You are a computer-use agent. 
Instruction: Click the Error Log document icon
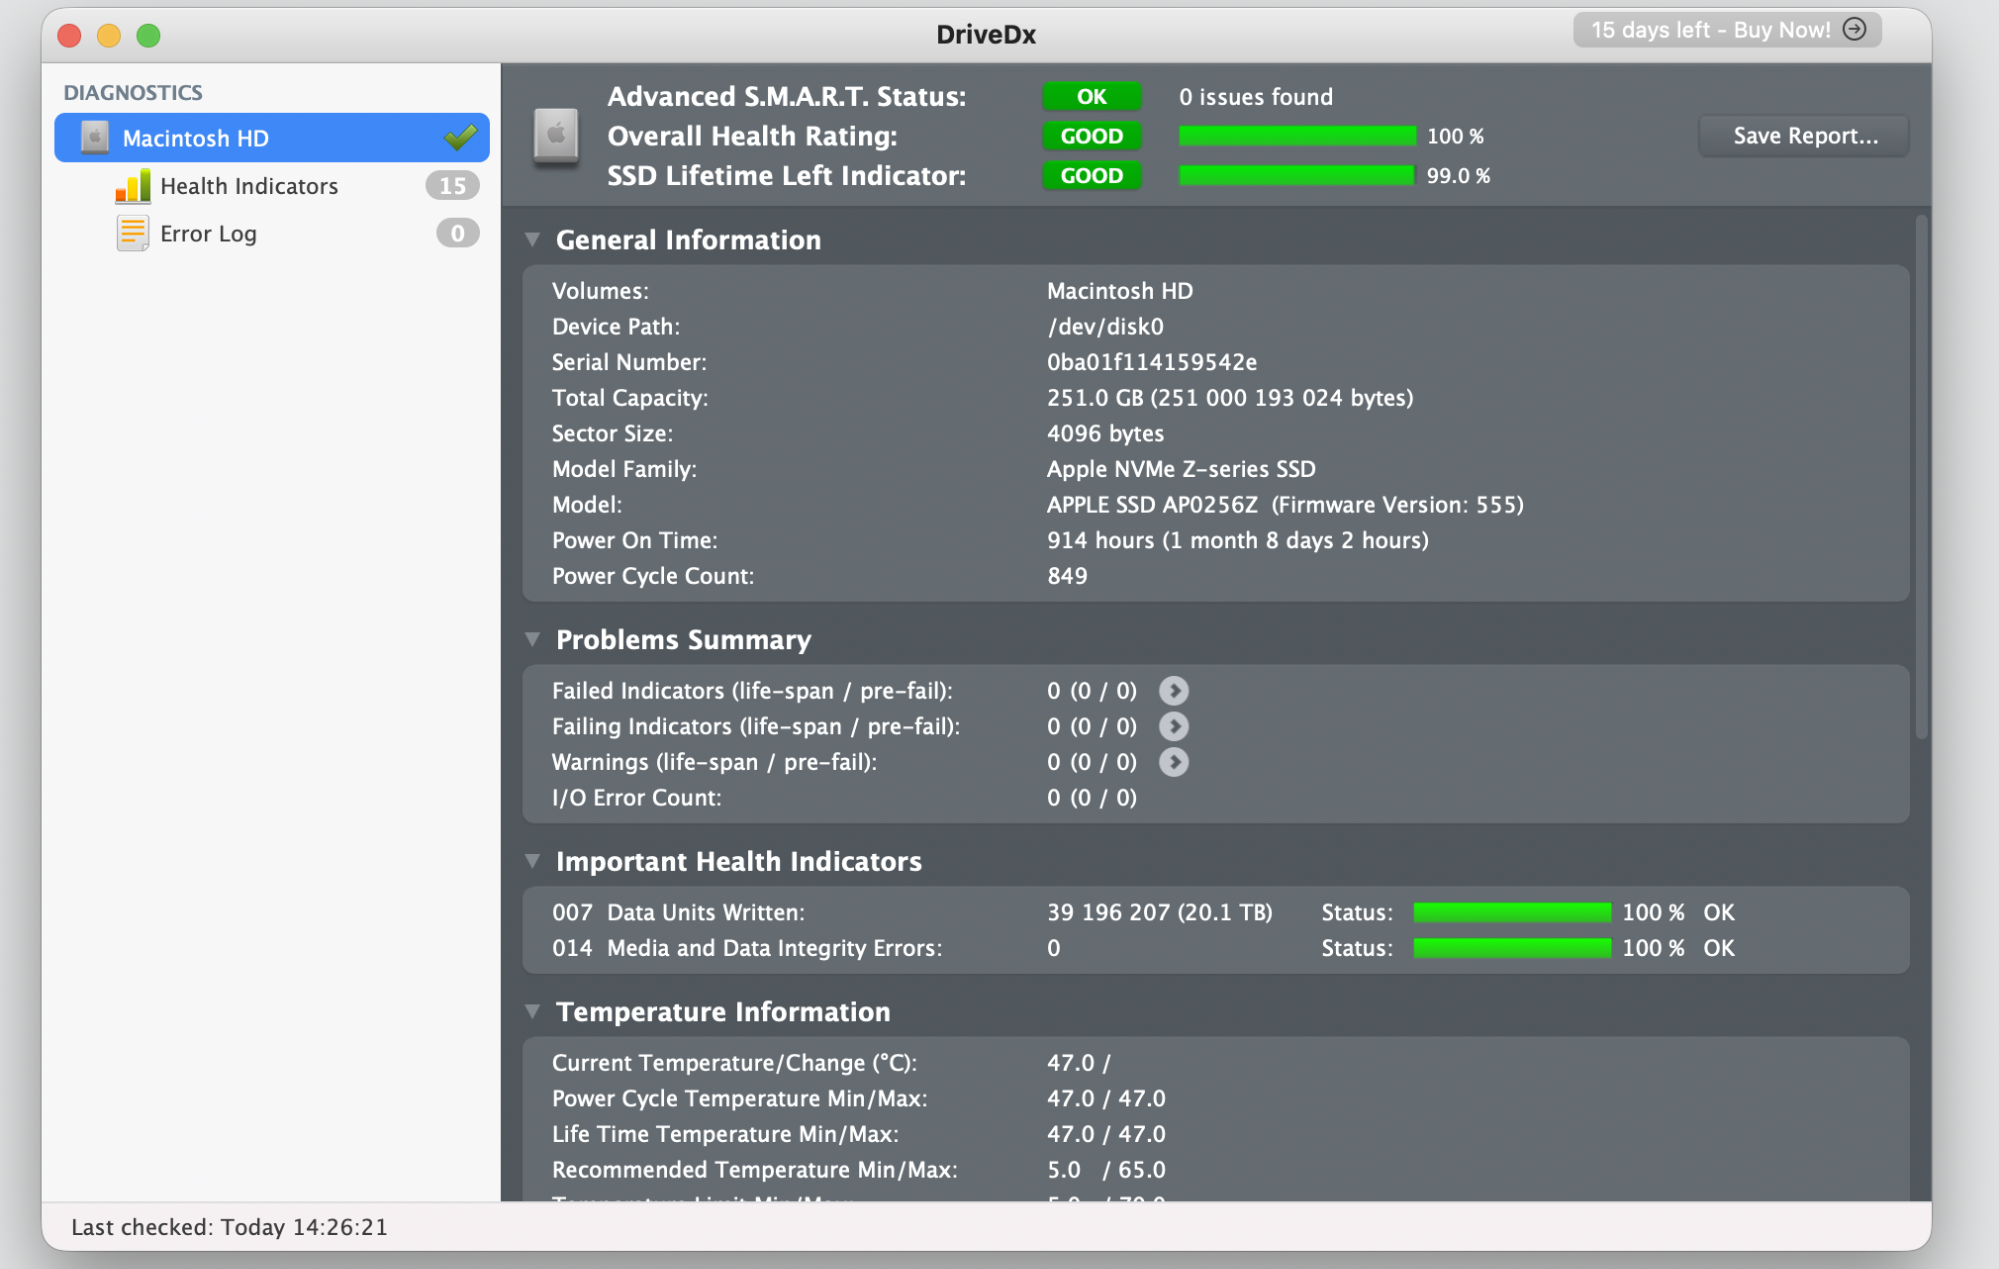[132, 233]
